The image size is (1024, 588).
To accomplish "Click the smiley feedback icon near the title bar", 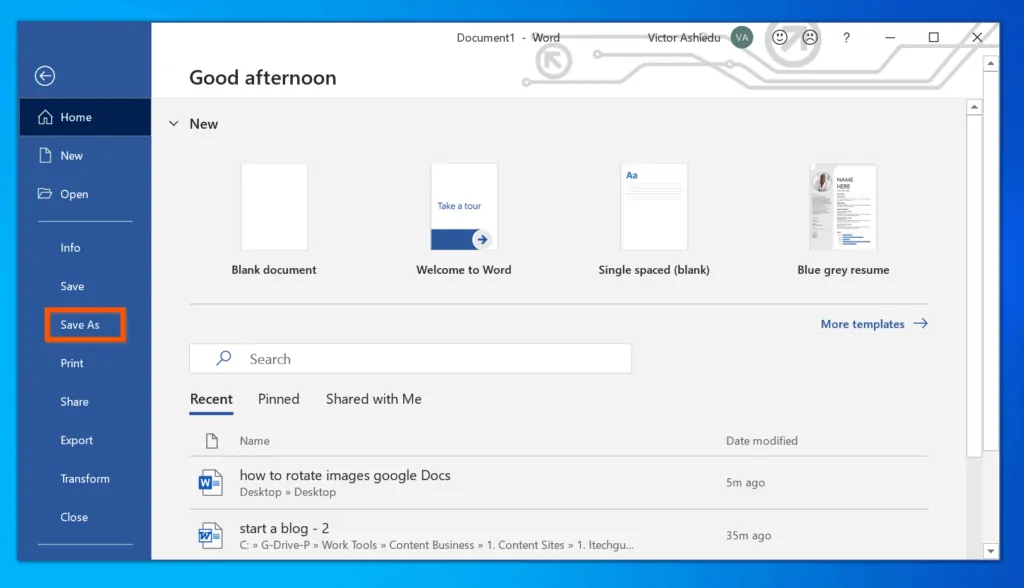I will point(779,38).
